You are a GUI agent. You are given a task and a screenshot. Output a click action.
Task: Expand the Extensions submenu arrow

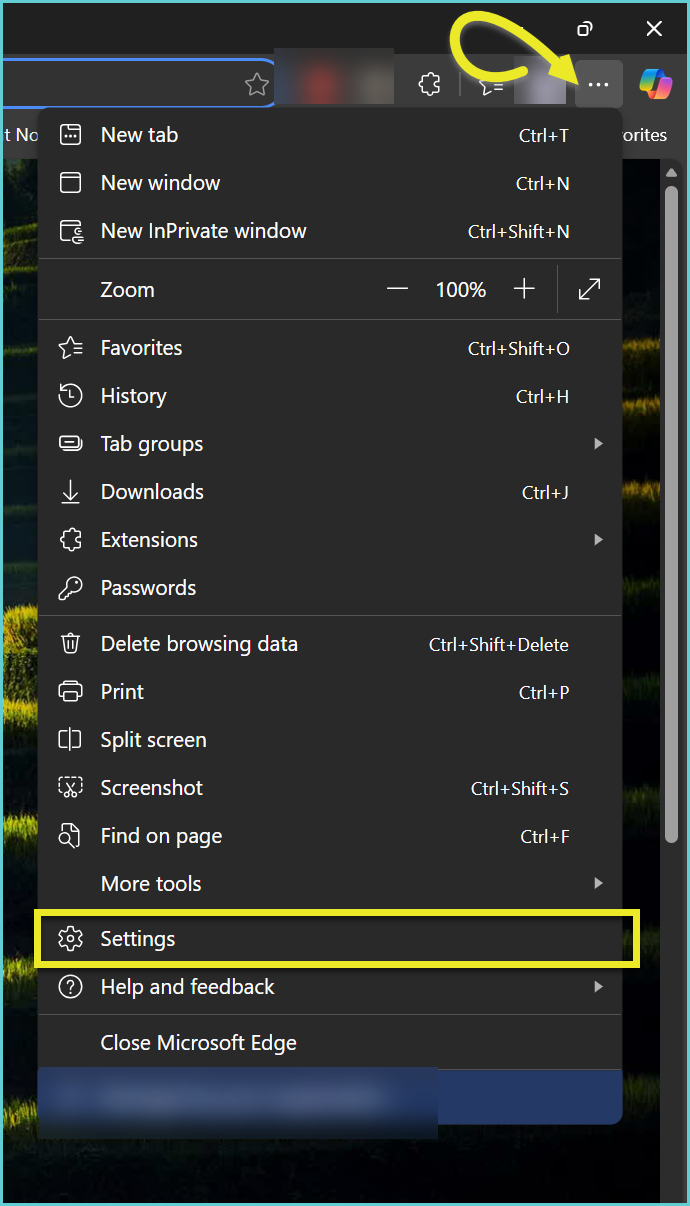point(598,540)
